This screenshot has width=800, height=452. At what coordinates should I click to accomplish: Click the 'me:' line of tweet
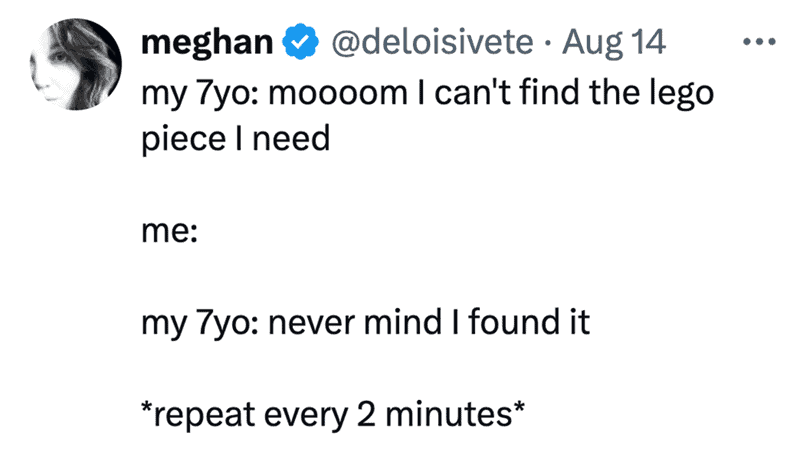pyautogui.click(x=169, y=231)
